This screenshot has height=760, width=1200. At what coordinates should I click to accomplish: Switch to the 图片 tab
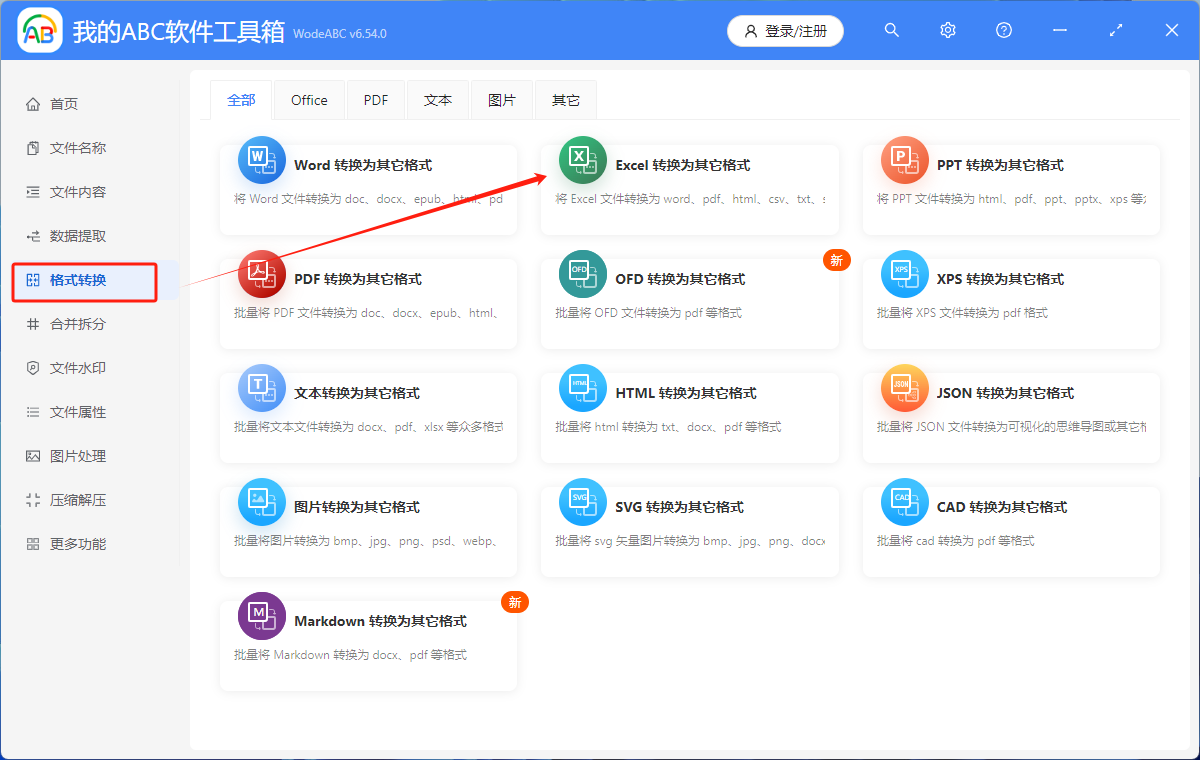pyautogui.click(x=502, y=99)
